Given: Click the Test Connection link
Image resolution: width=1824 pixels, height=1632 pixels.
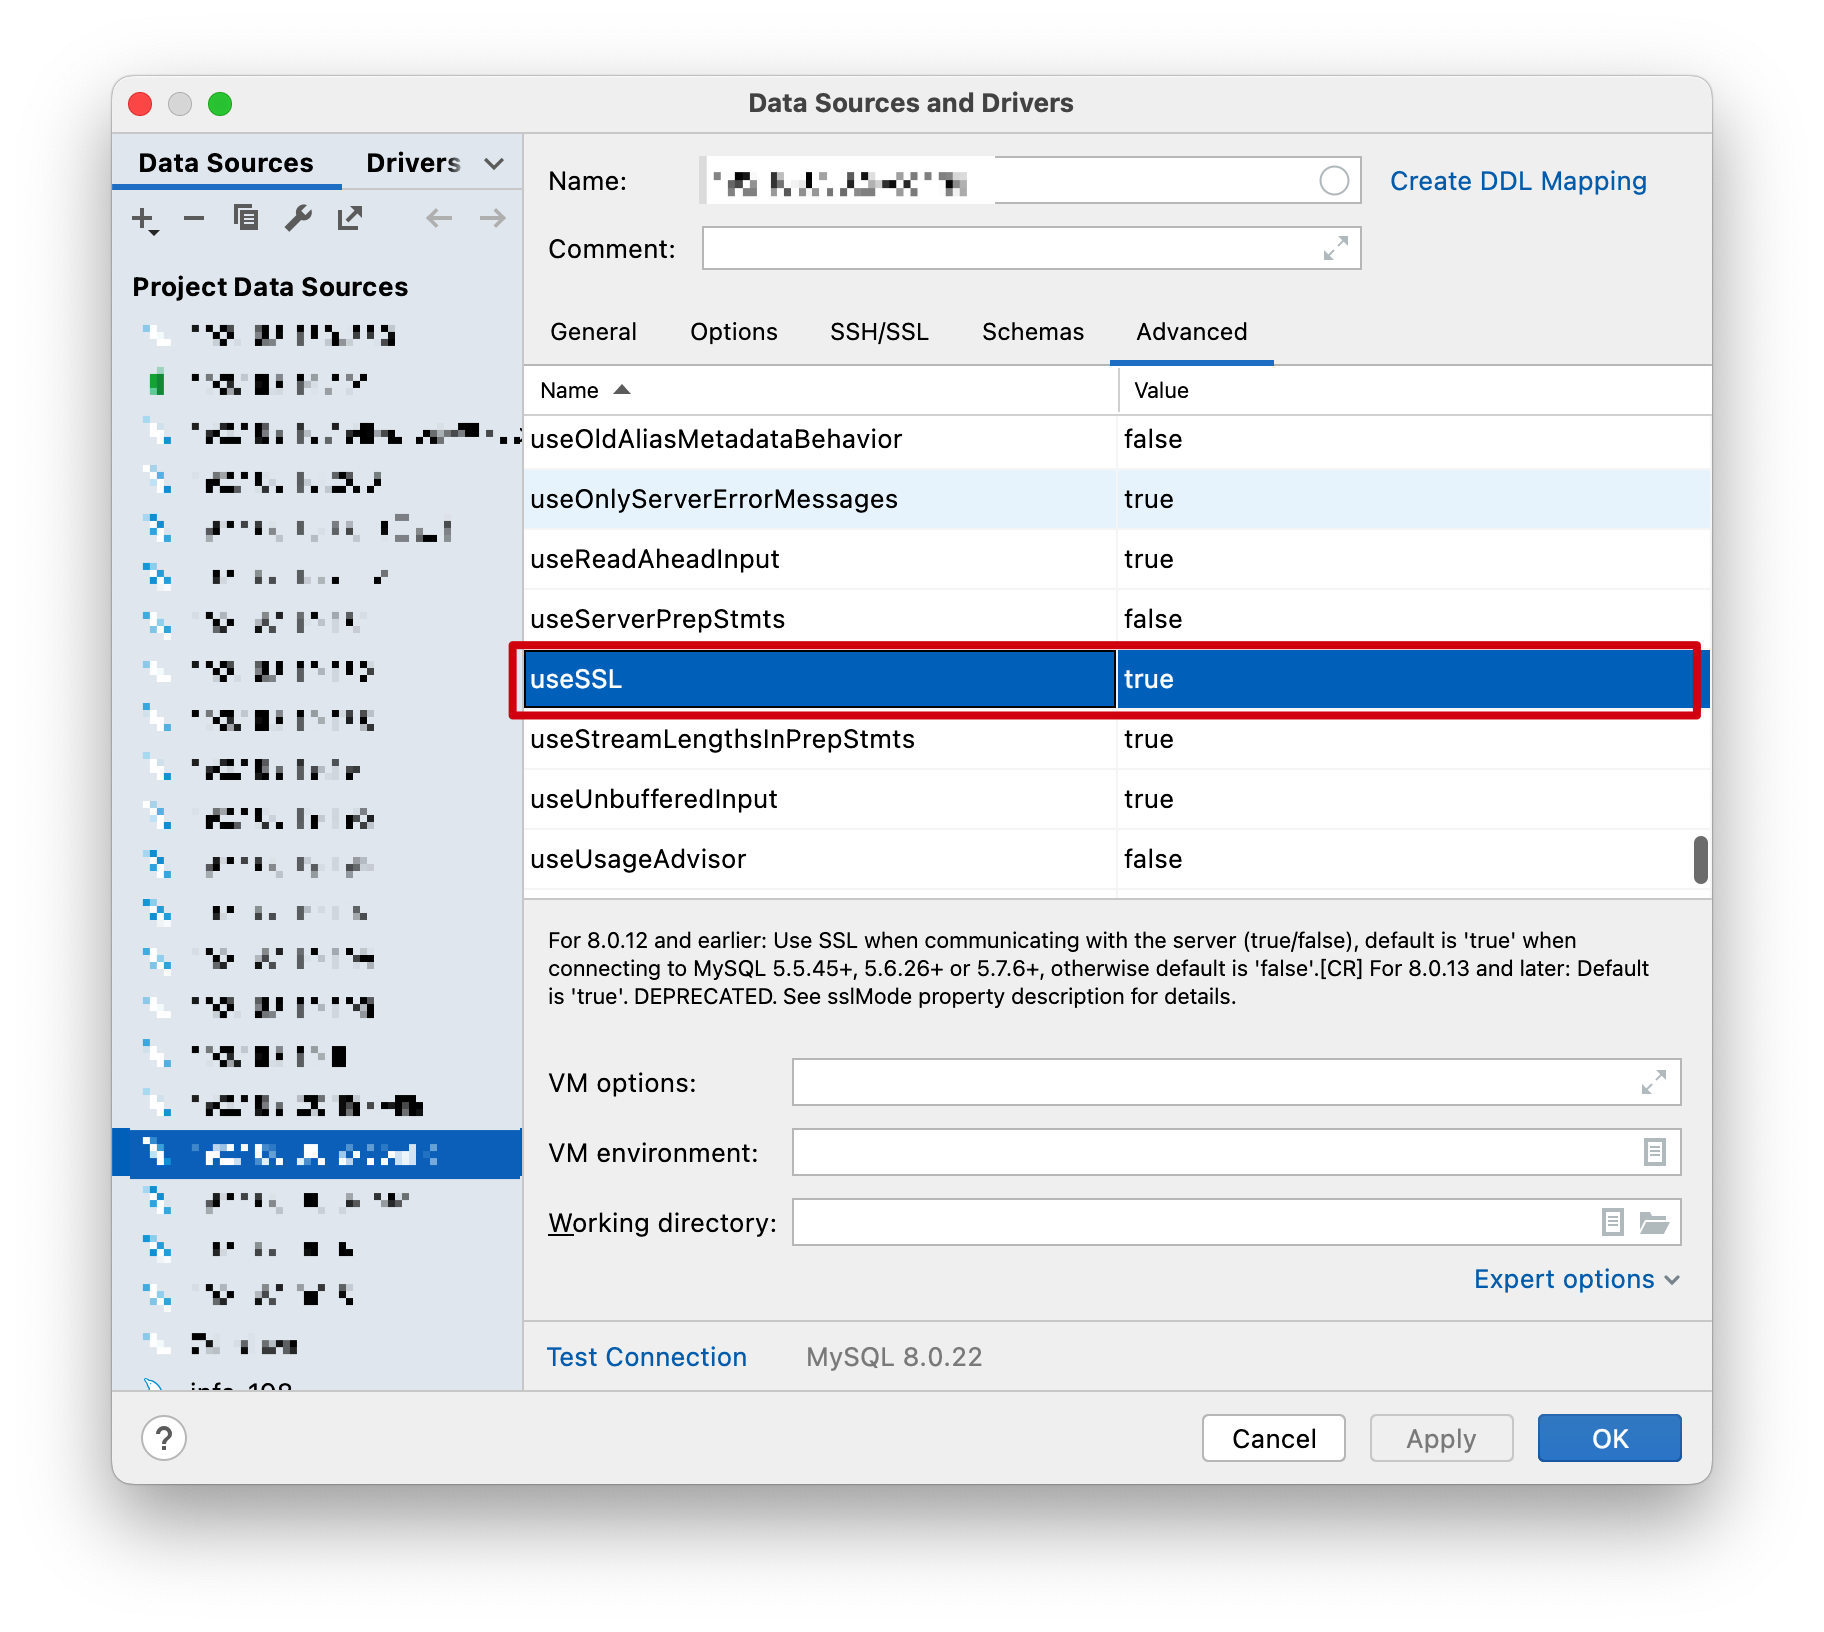Looking at the screenshot, I should click(x=646, y=1357).
